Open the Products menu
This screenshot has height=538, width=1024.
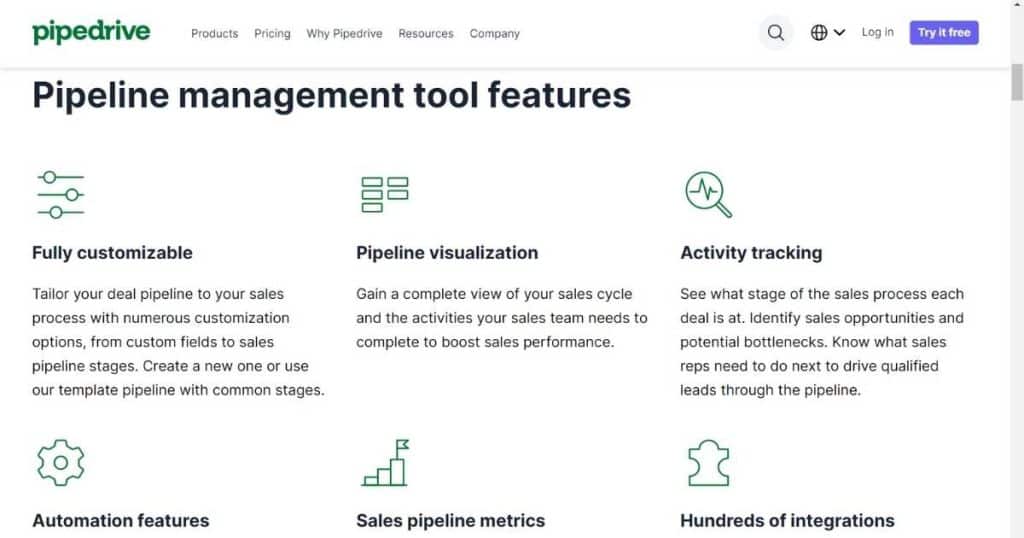[x=214, y=33]
